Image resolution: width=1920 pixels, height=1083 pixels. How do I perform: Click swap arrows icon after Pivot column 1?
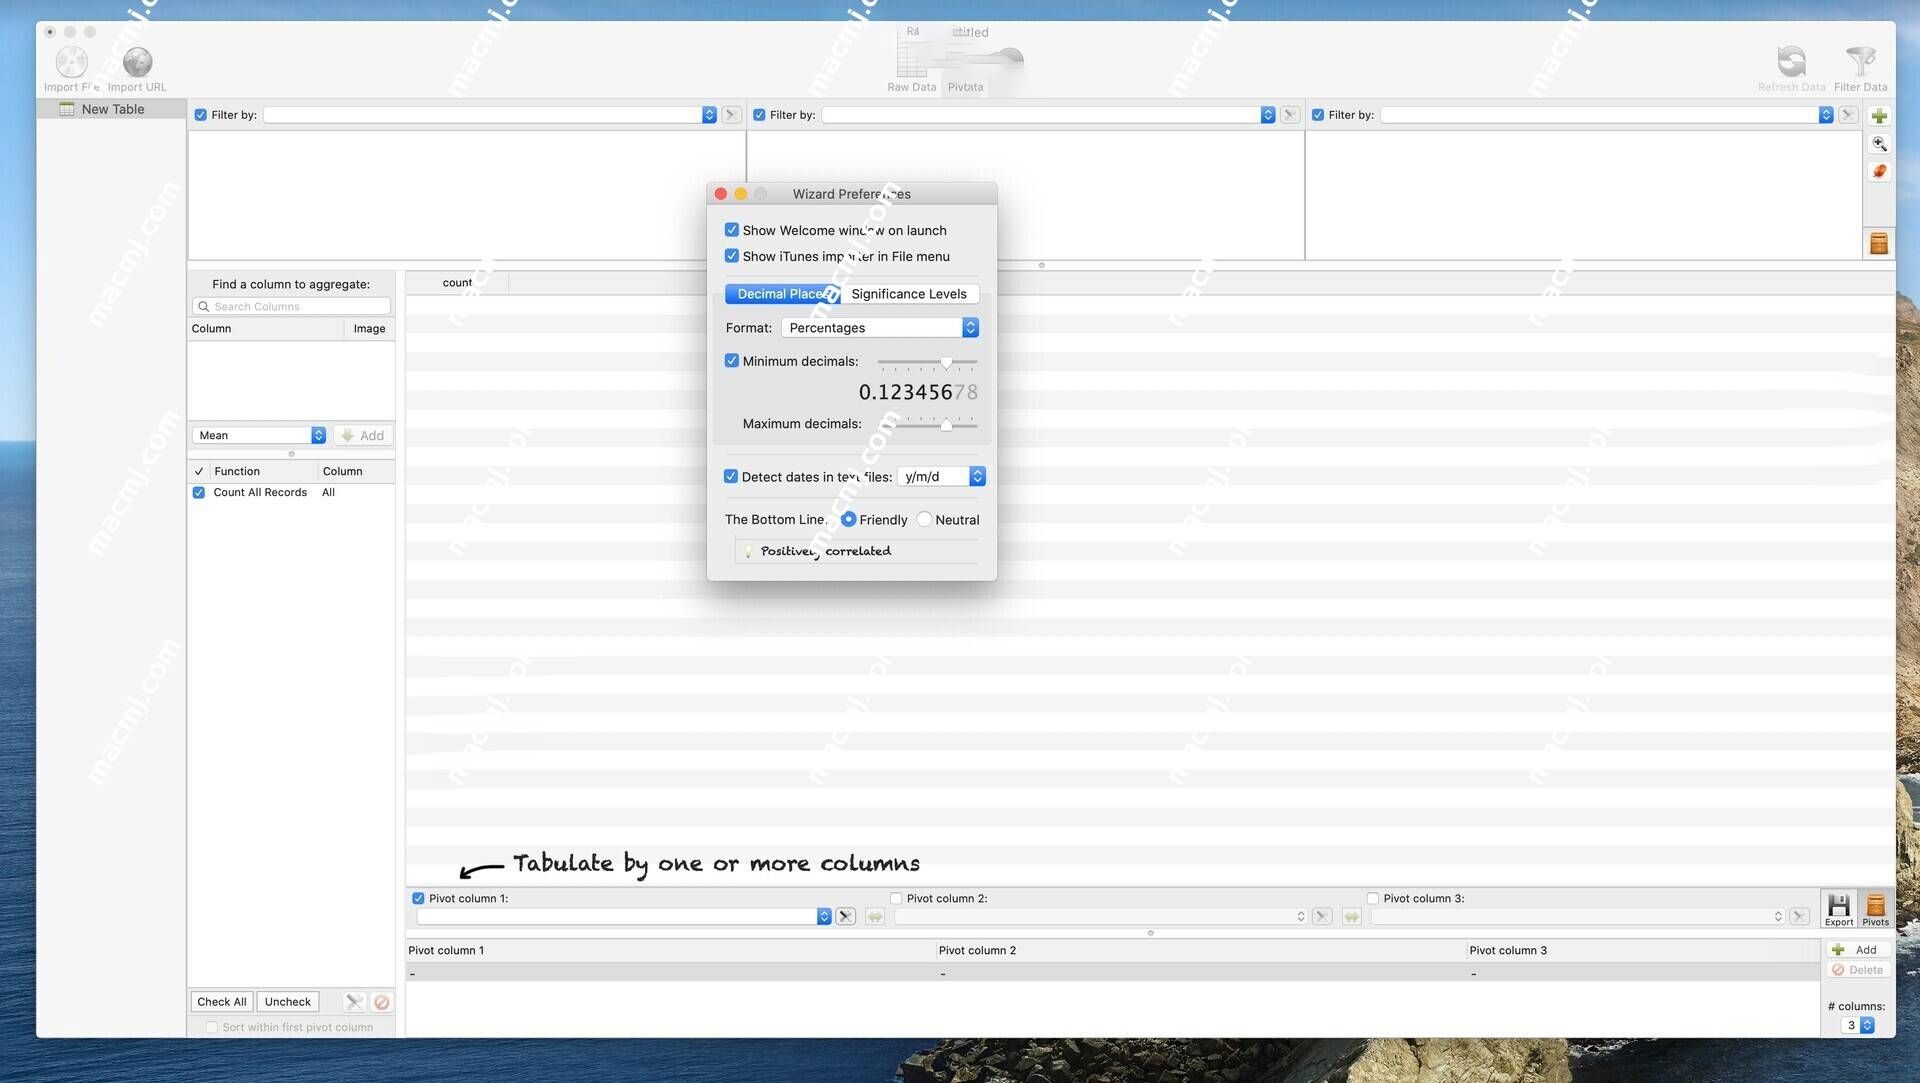[875, 916]
